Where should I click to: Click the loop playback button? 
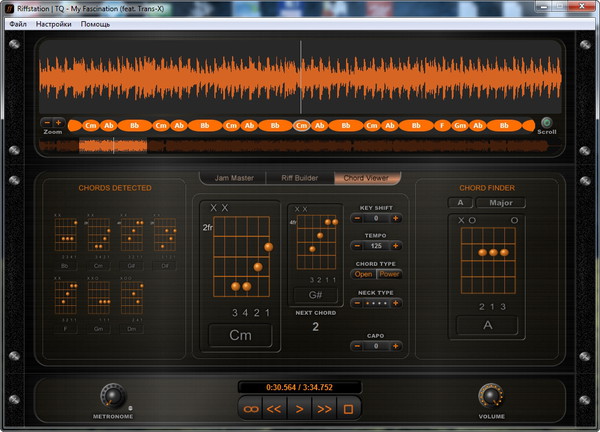pos(249,408)
